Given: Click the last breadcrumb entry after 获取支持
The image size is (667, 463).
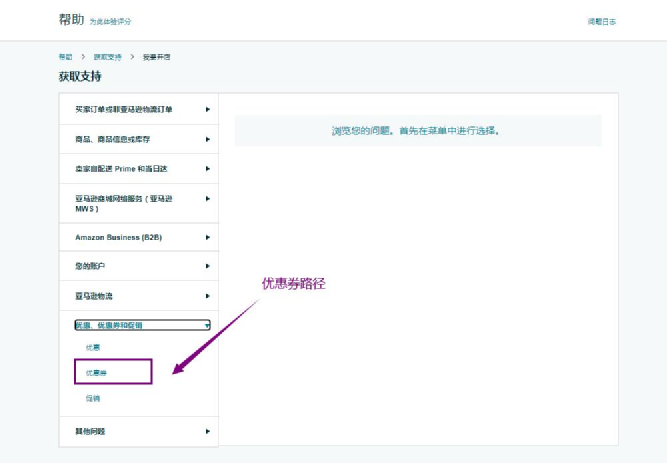Looking at the screenshot, I should [157, 57].
